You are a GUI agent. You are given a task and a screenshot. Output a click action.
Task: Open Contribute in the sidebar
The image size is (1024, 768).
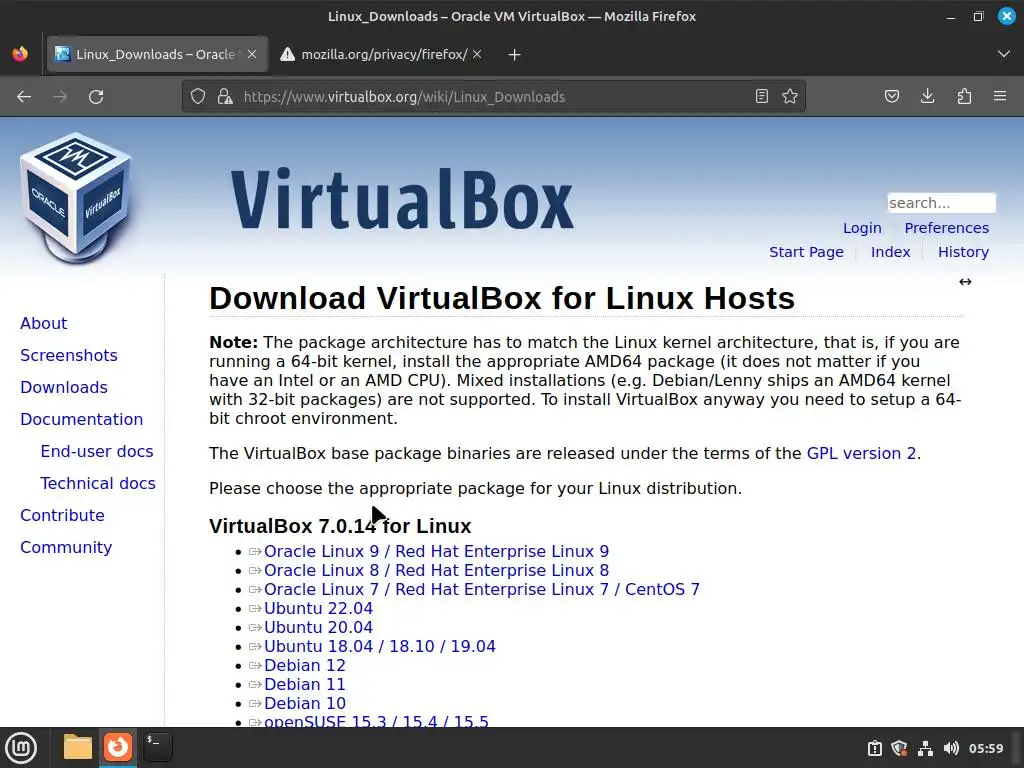62,515
